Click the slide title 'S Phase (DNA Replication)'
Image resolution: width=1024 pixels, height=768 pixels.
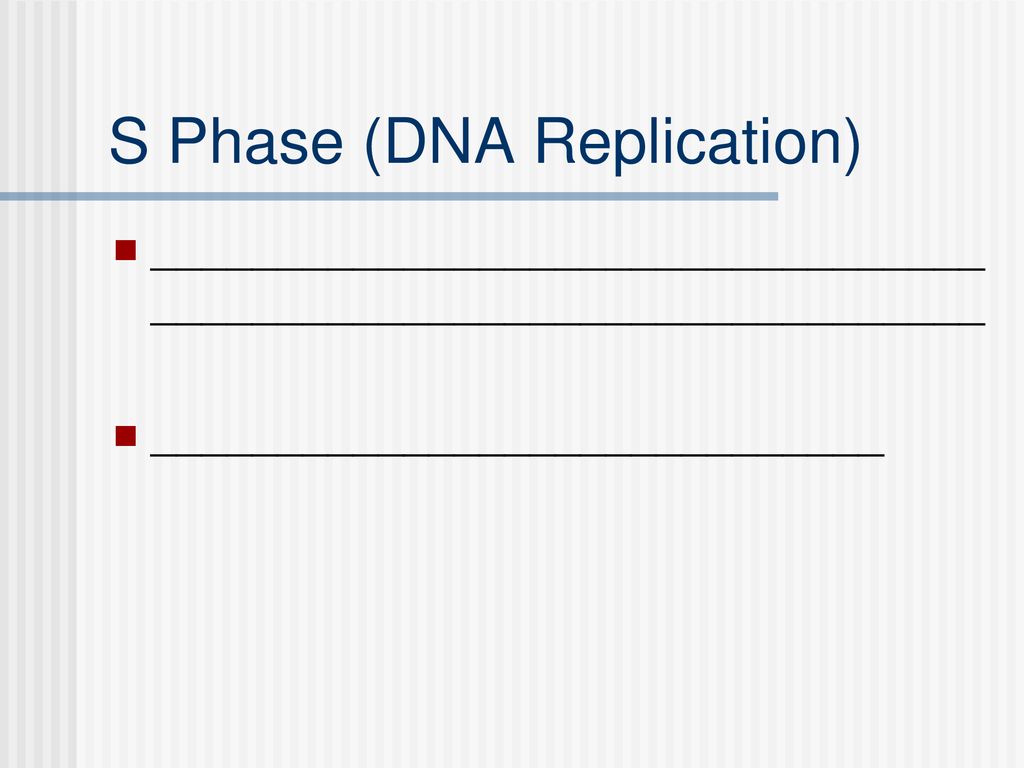(x=485, y=142)
